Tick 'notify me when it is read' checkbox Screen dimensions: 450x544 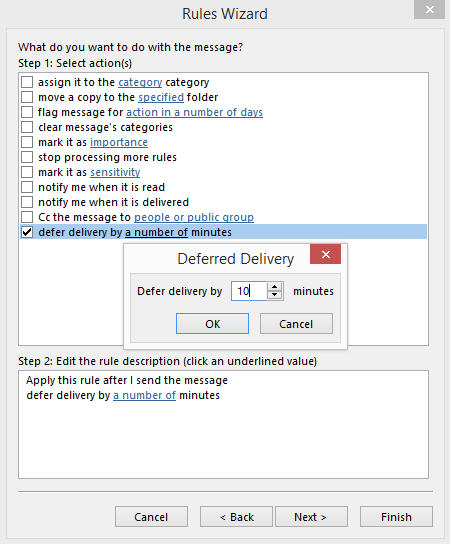tap(27, 187)
